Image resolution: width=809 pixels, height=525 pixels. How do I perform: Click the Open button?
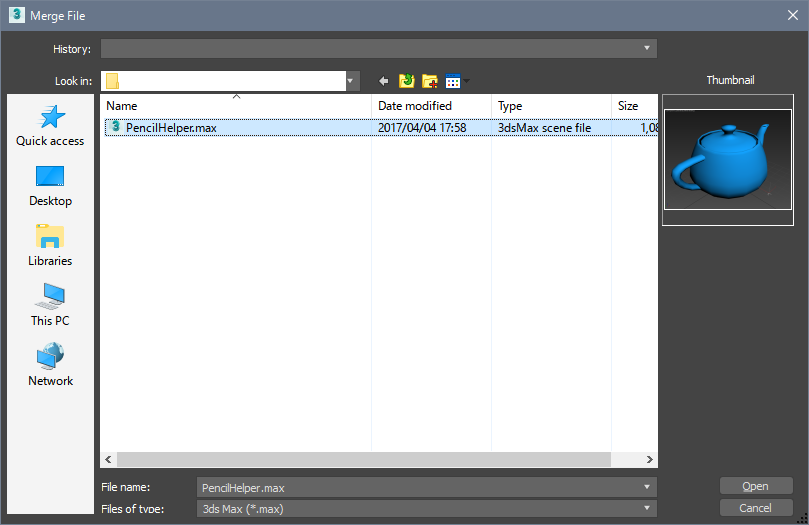tap(755, 486)
